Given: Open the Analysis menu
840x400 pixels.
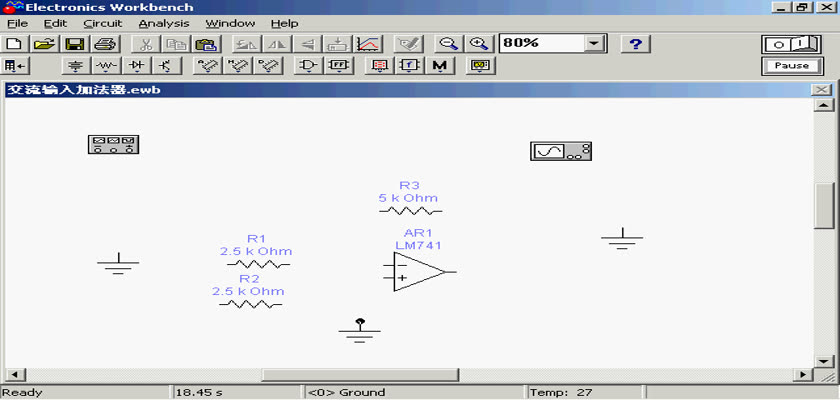Looking at the screenshot, I should 164,24.
